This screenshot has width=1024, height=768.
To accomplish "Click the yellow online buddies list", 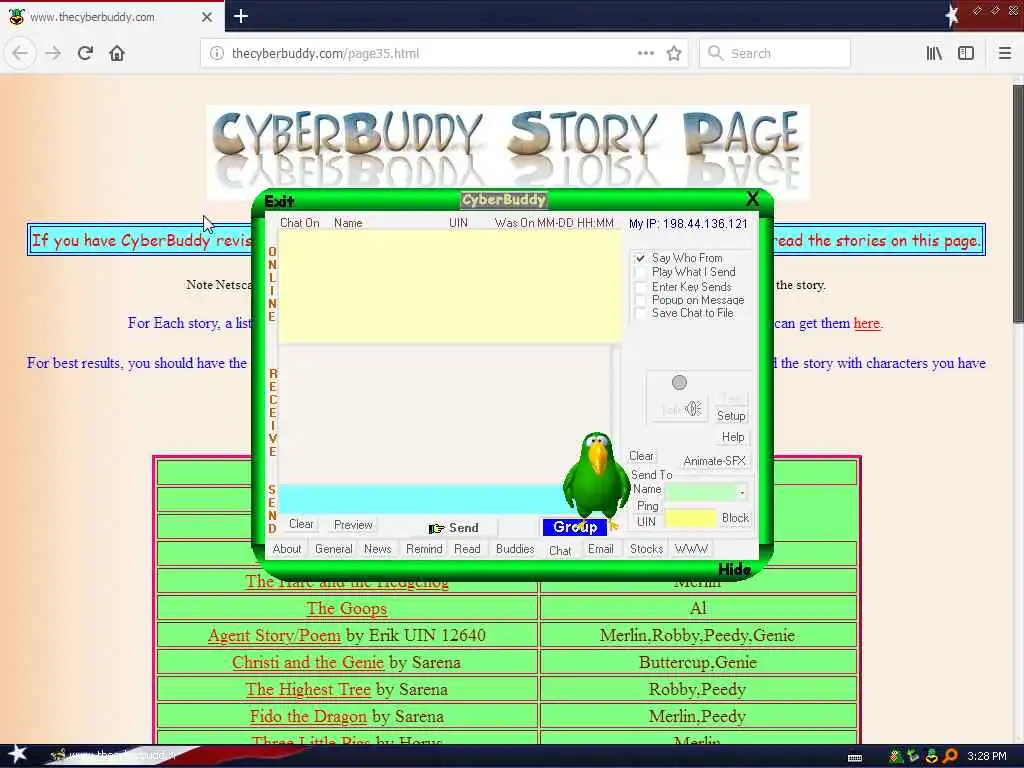I will pos(450,286).
